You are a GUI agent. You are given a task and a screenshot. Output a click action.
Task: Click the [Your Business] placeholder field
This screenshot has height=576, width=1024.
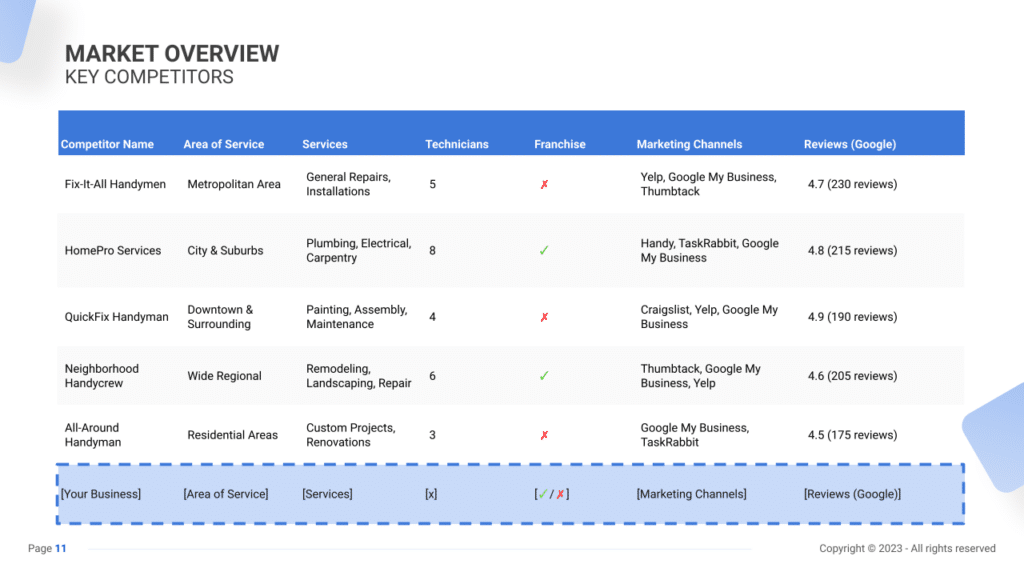[x=101, y=494]
